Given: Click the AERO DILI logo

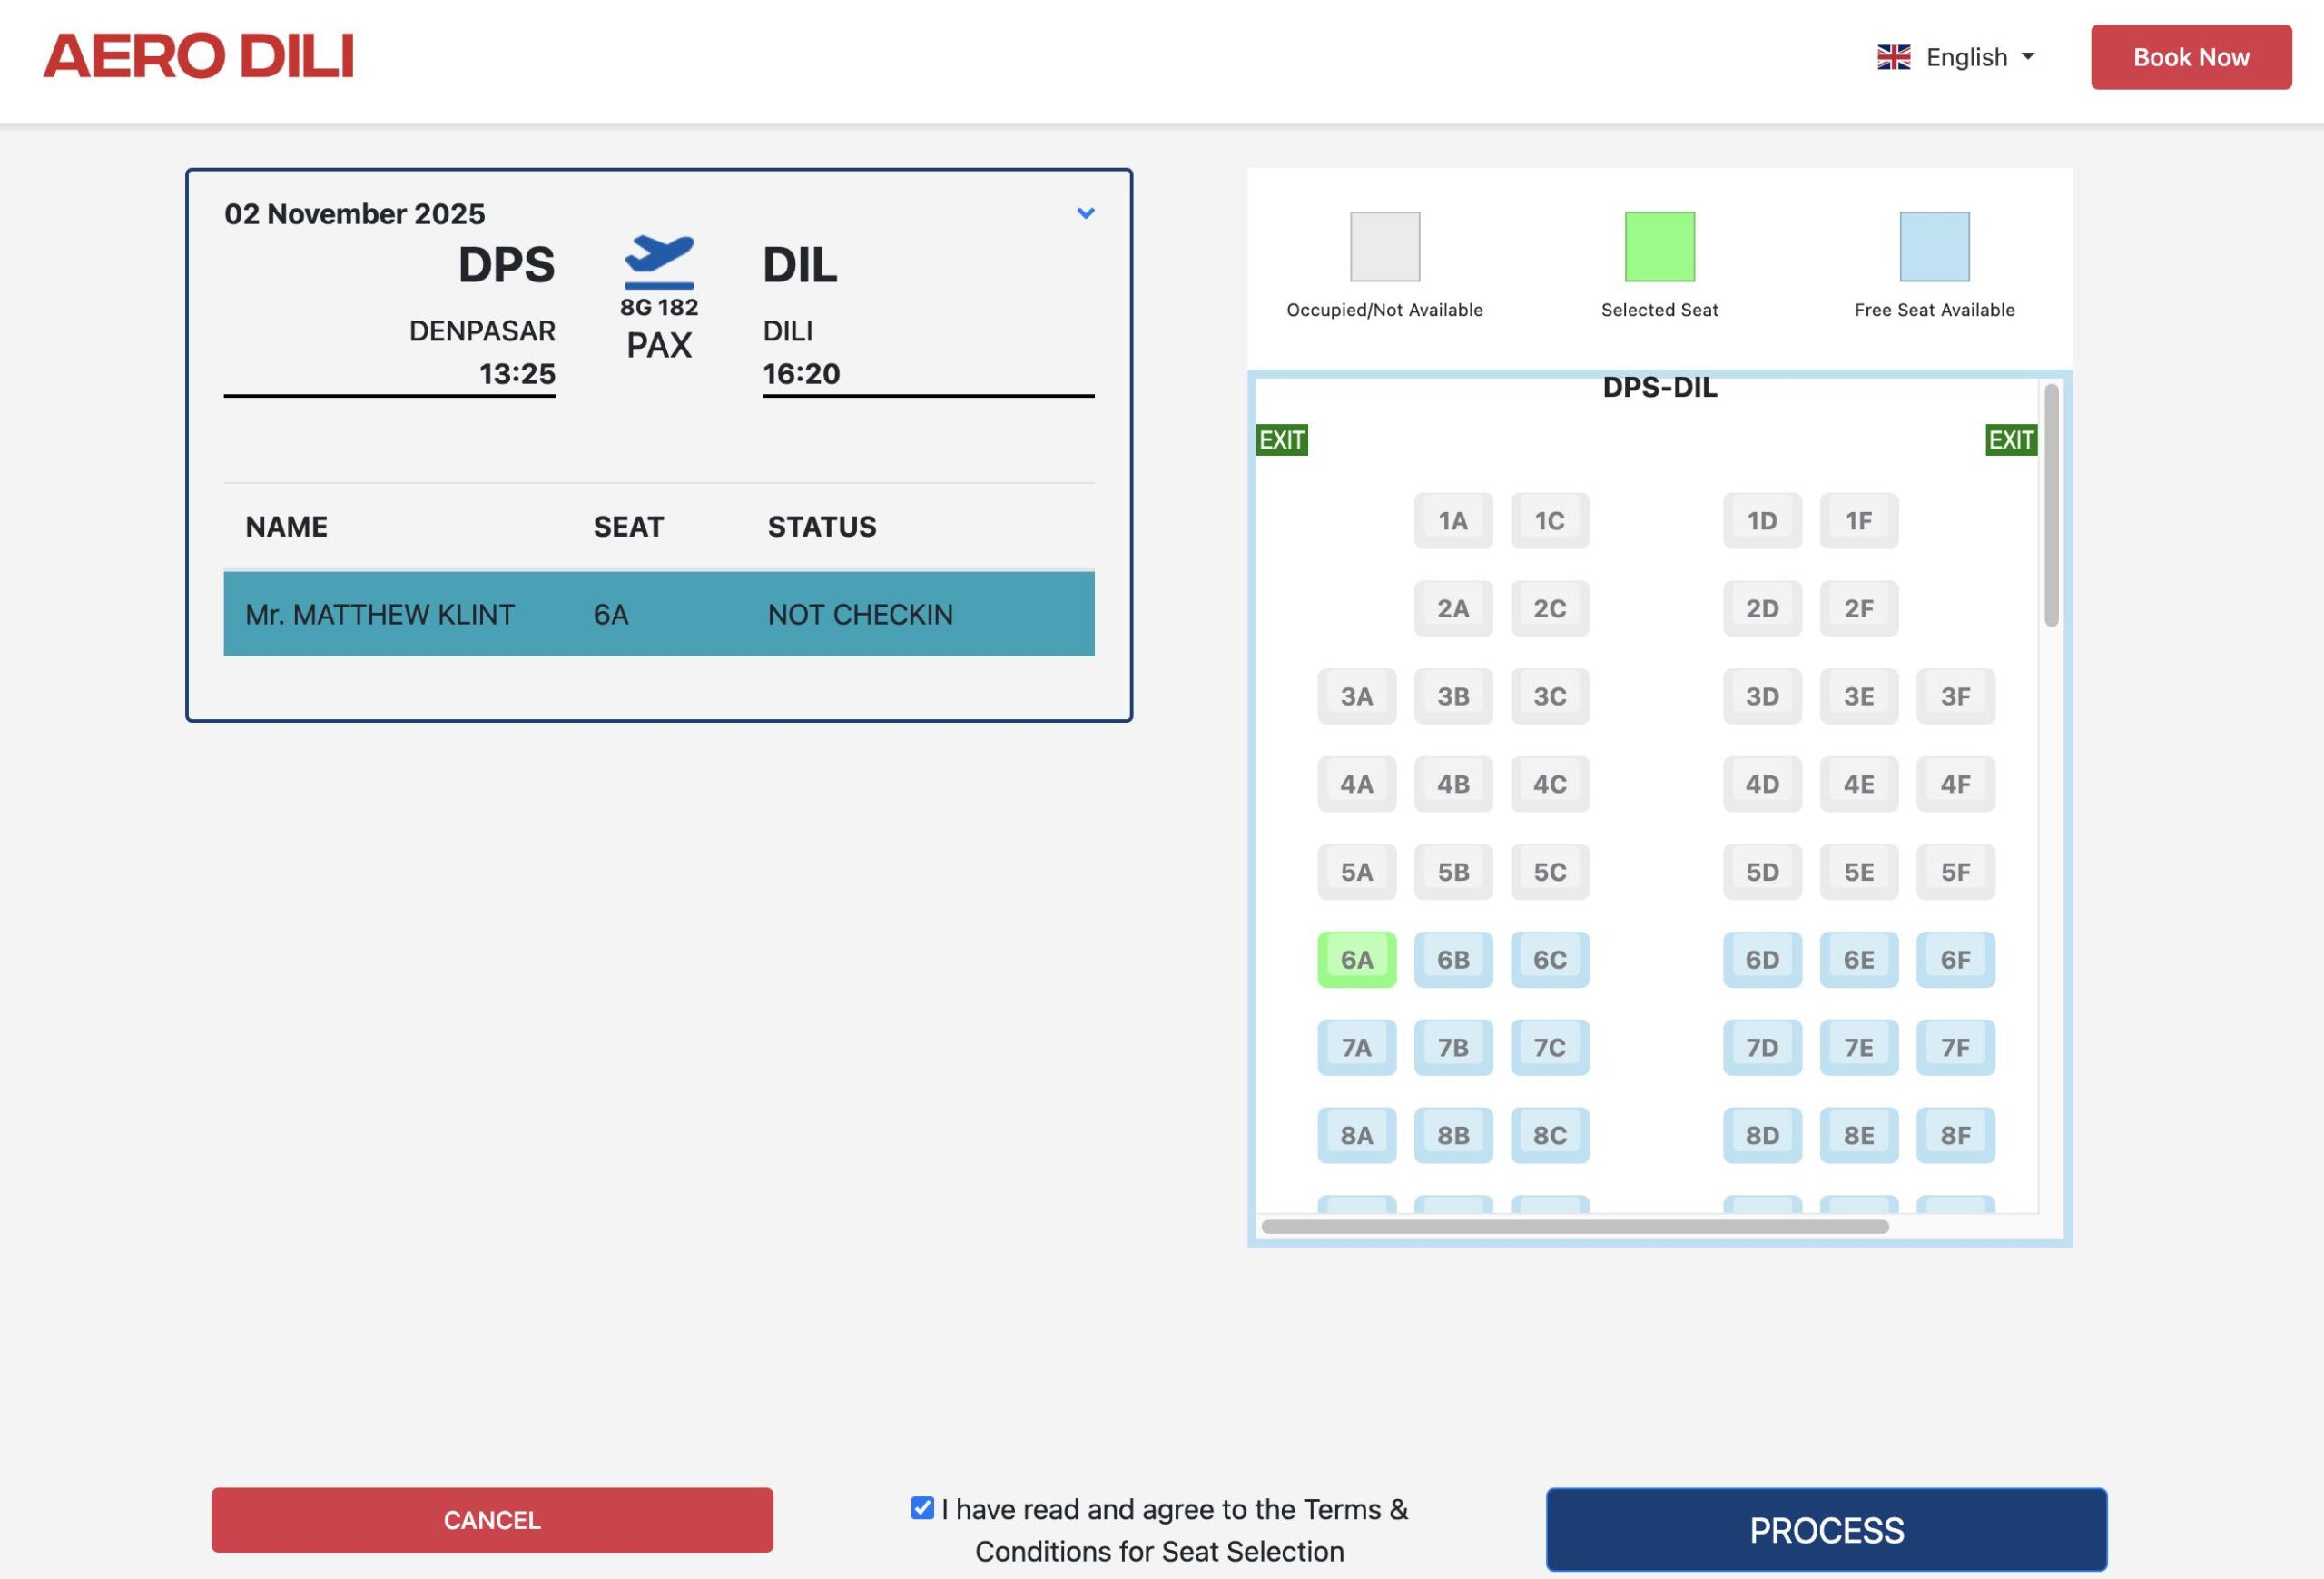Looking at the screenshot, I should 198,56.
